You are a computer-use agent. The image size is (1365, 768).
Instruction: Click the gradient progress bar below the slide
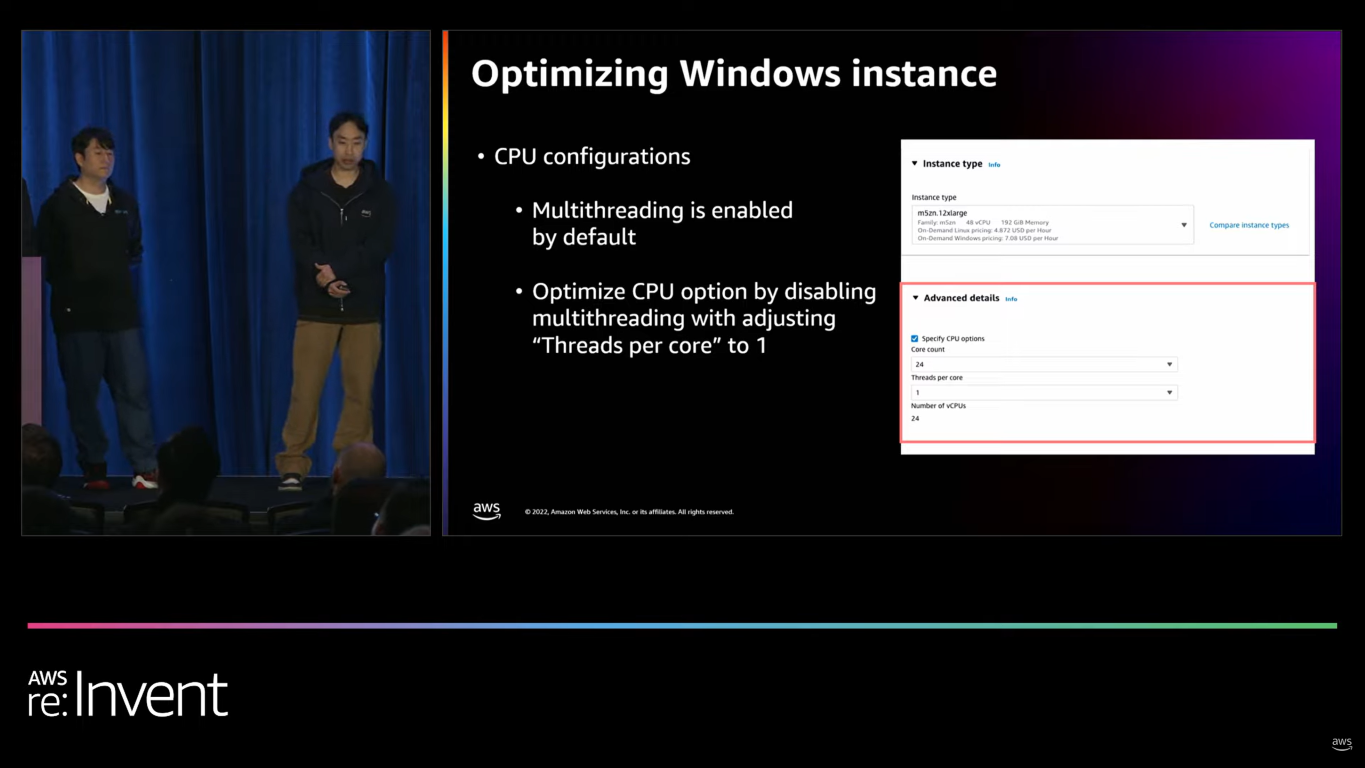click(682, 625)
